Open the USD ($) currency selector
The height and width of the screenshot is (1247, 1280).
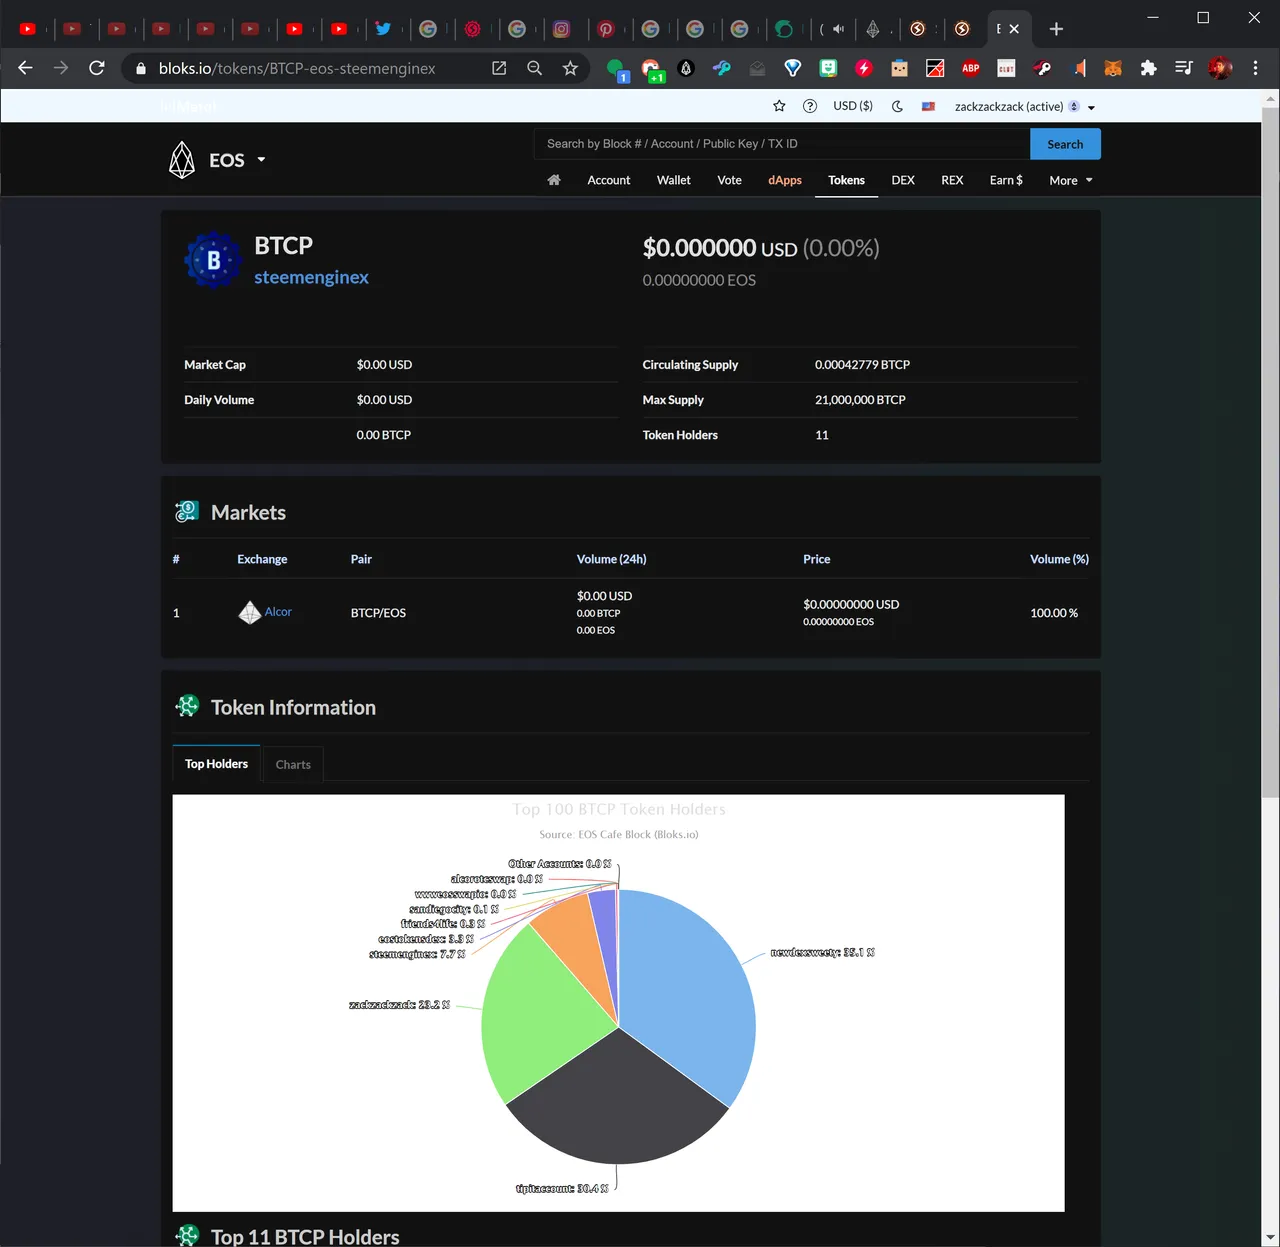pos(853,106)
